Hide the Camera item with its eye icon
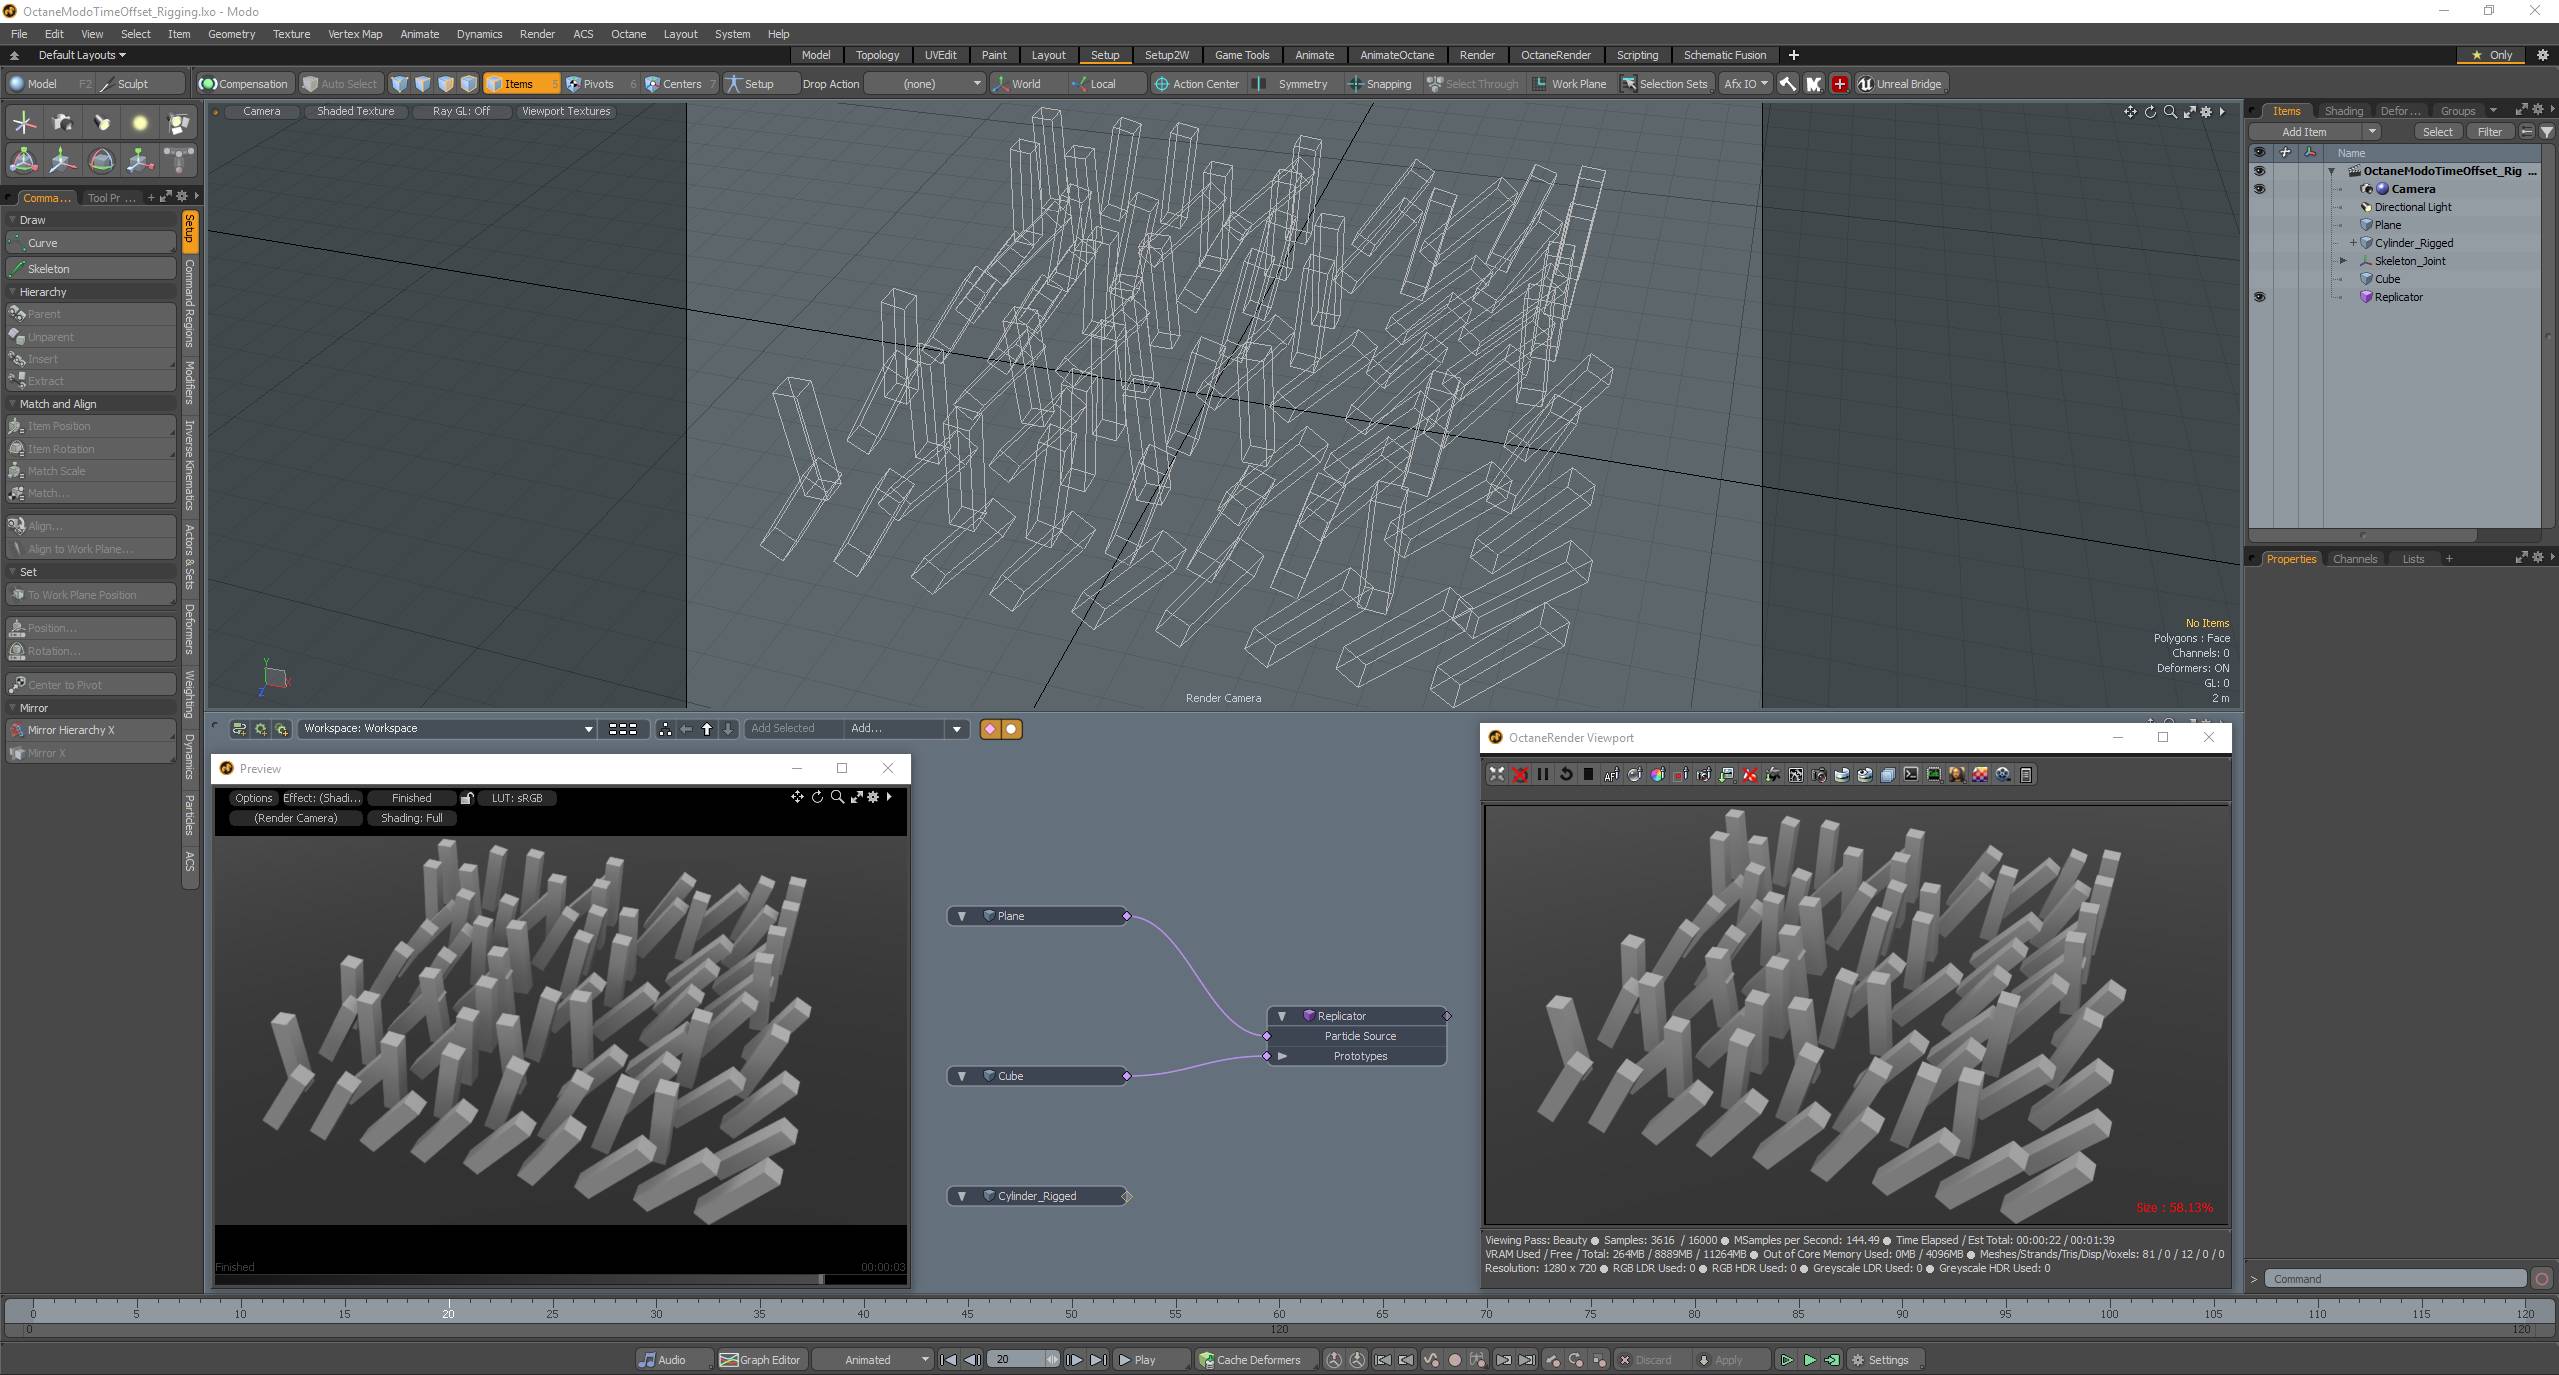The width and height of the screenshot is (2559, 1375). (2259, 189)
